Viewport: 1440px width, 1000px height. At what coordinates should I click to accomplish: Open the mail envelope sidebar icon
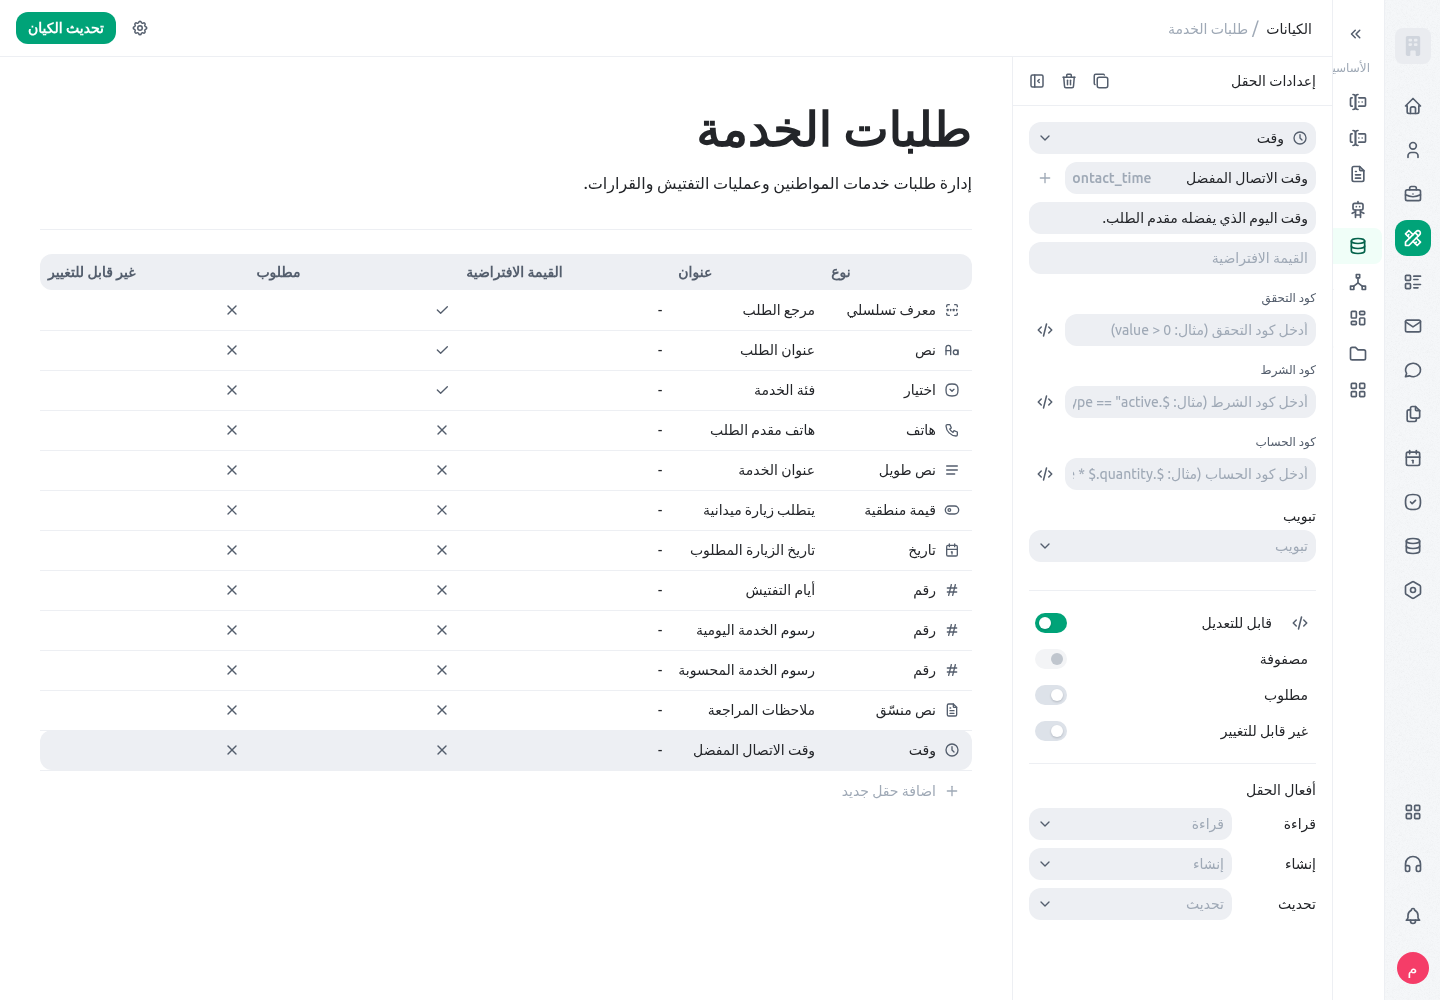pos(1413,326)
